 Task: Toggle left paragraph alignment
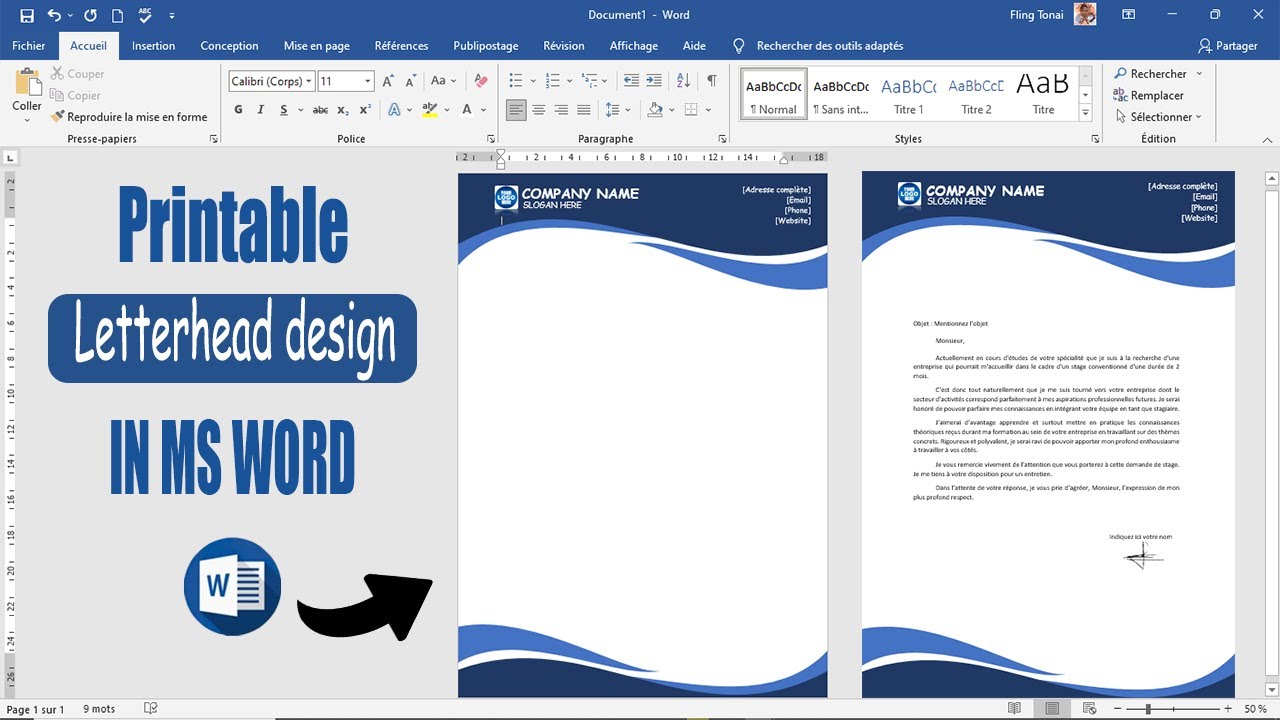pyautogui.click(x=516, y=110)
